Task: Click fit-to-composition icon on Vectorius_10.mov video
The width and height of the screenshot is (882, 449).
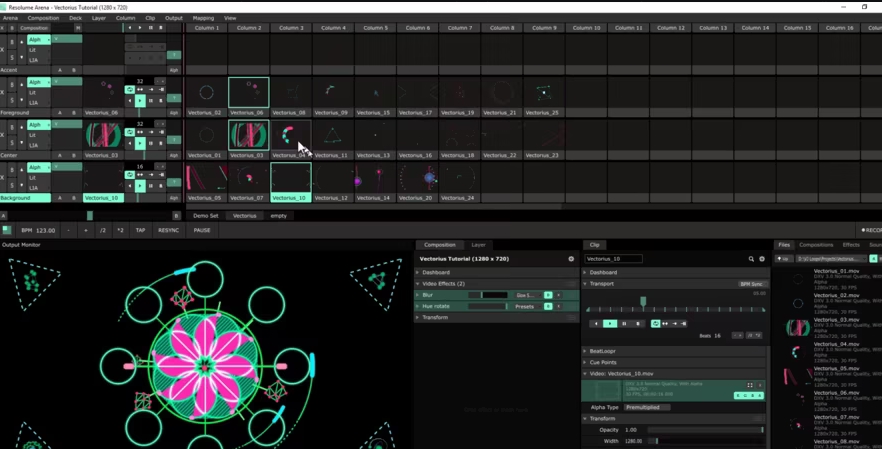Action: pyautogui.click(x=750, y=385)
